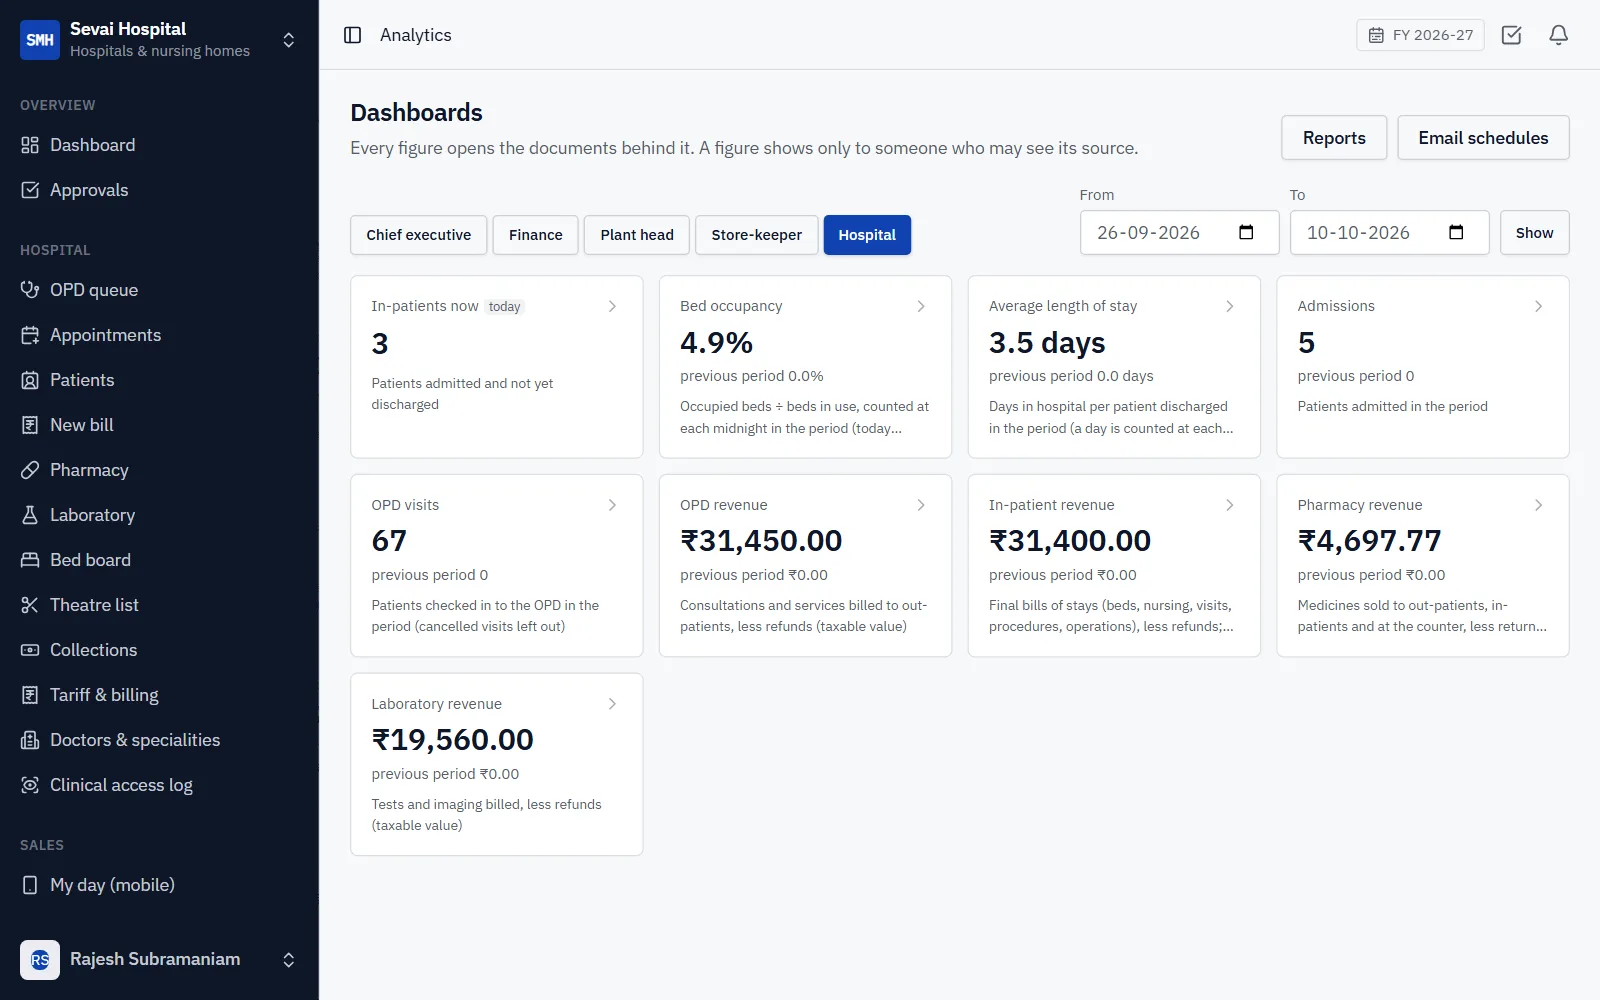The height and width of the screenshot is (1000, 1600).
Task: Open the FY 2026-27 fiscal year selector
Action: (x=1420, y=35)
